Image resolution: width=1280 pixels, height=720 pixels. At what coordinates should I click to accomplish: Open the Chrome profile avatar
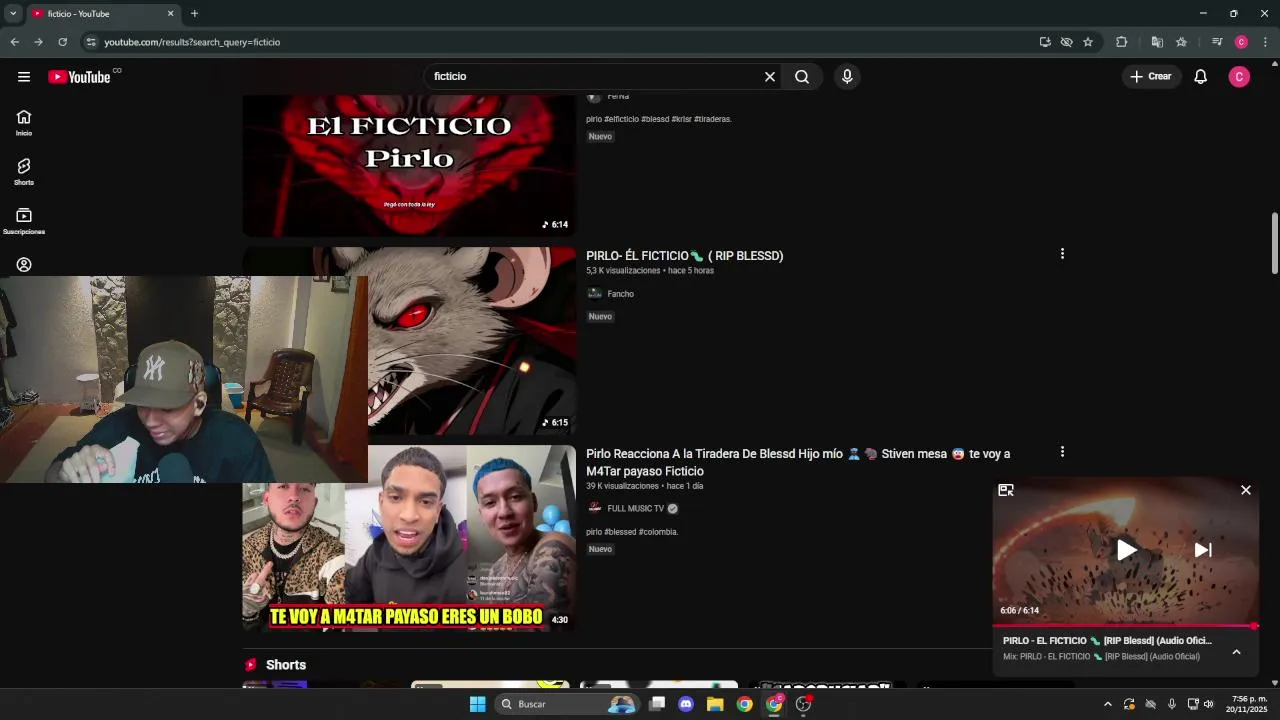(1241, 42)
